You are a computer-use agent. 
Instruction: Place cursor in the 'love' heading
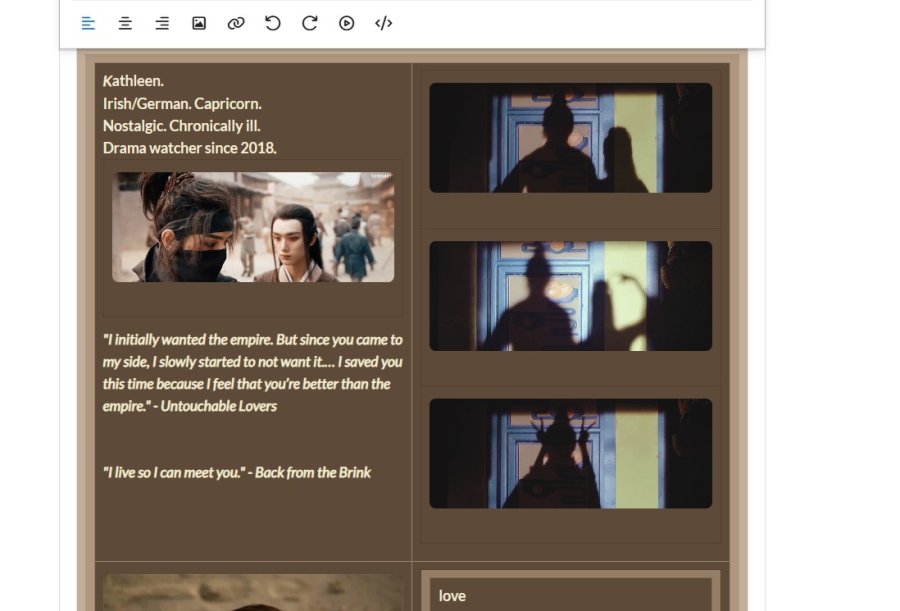[x=452, y=595]
